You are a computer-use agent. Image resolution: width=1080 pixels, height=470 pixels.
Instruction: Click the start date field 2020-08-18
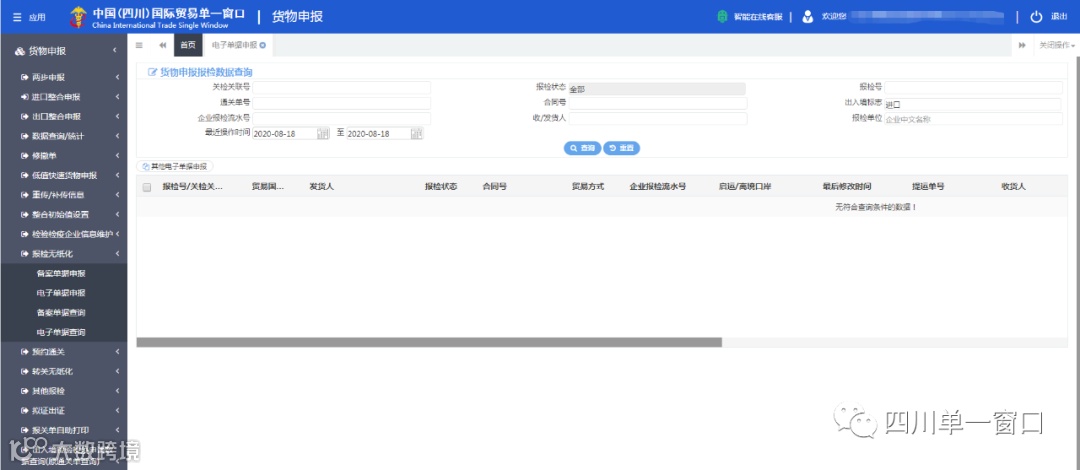coord(284,134)
